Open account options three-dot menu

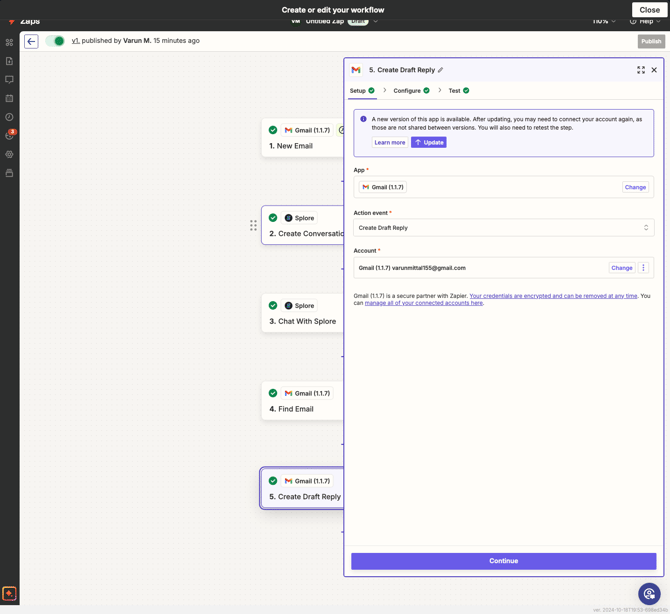[x=643, y=268]
